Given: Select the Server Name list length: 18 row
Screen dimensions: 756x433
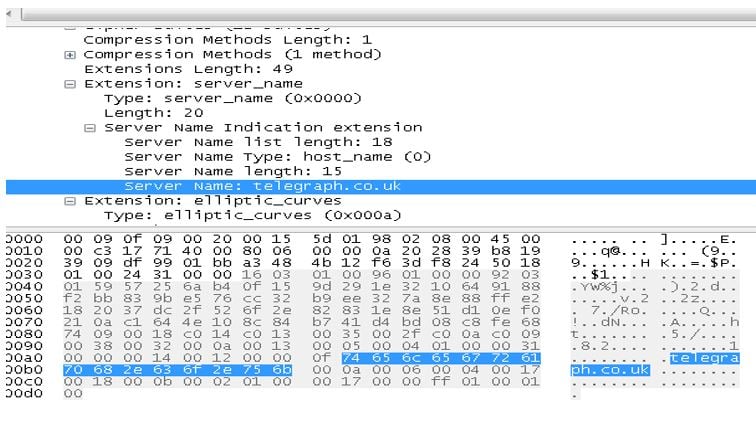Looking at the screenshot, I should pos(258,142).
